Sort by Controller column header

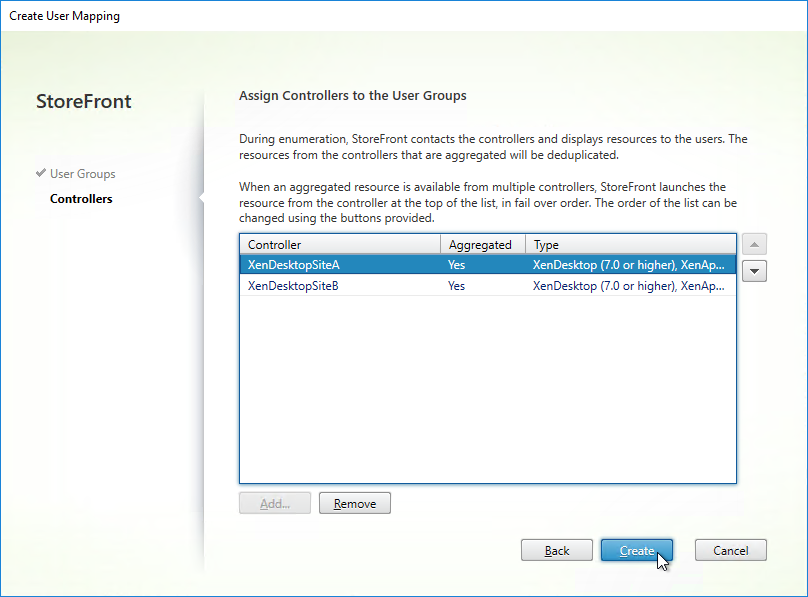click(340, 245)
